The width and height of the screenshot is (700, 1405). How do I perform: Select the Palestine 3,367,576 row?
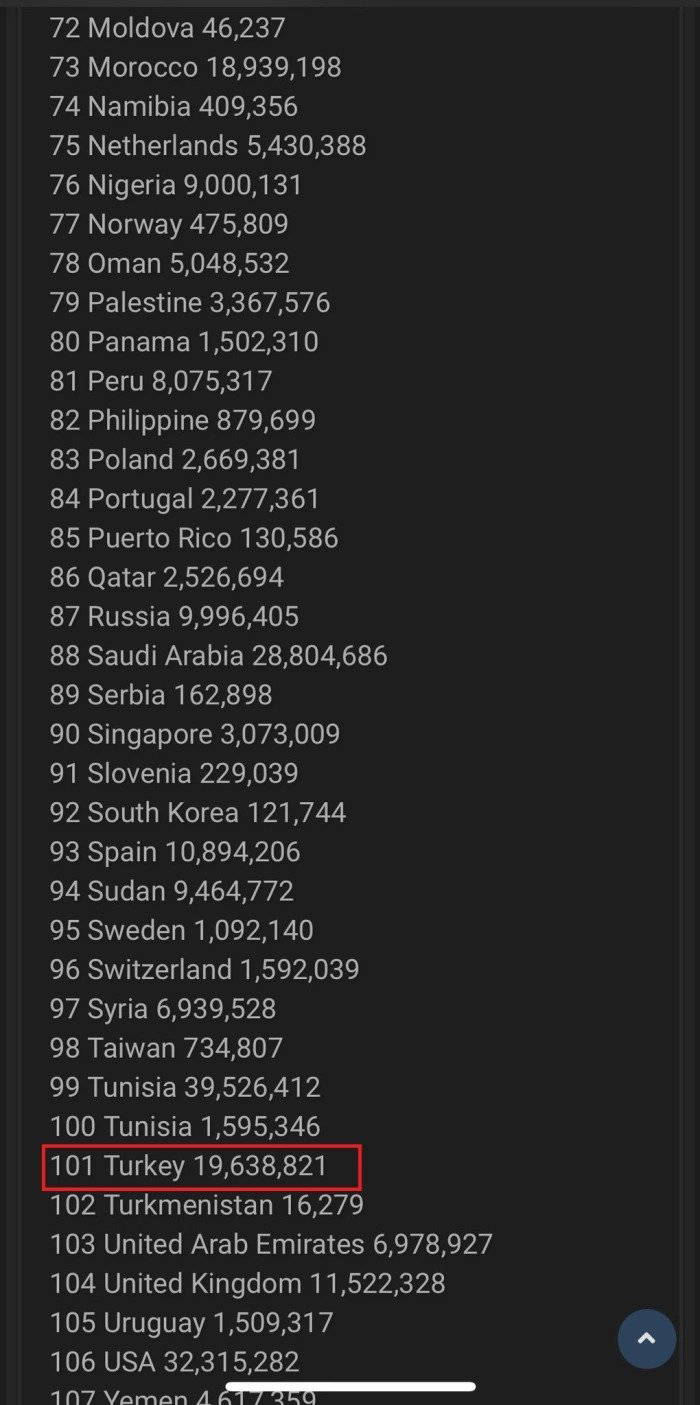coord(190,303)
